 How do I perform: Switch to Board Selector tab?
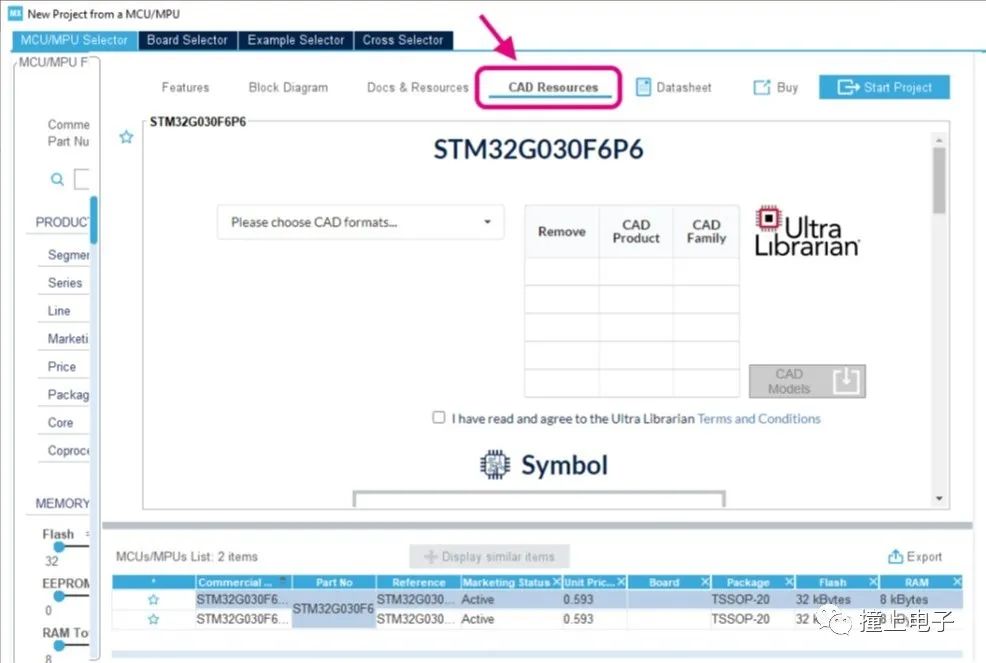point(187,40)
